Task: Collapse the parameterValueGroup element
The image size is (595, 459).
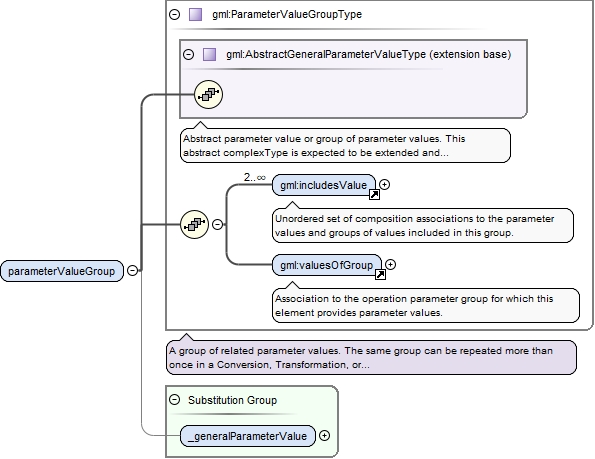Action: (x=132, y=270)
